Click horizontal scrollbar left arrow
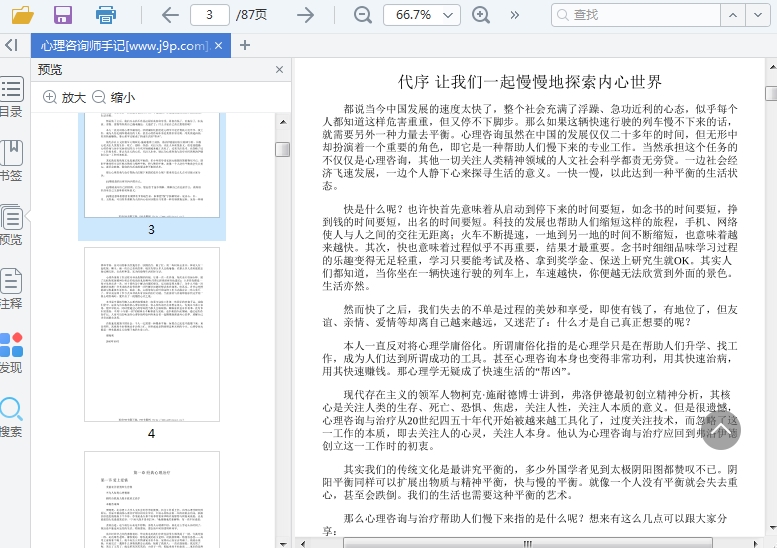The width and height of the screenshot is (777, 548). (x=303, y=543)
